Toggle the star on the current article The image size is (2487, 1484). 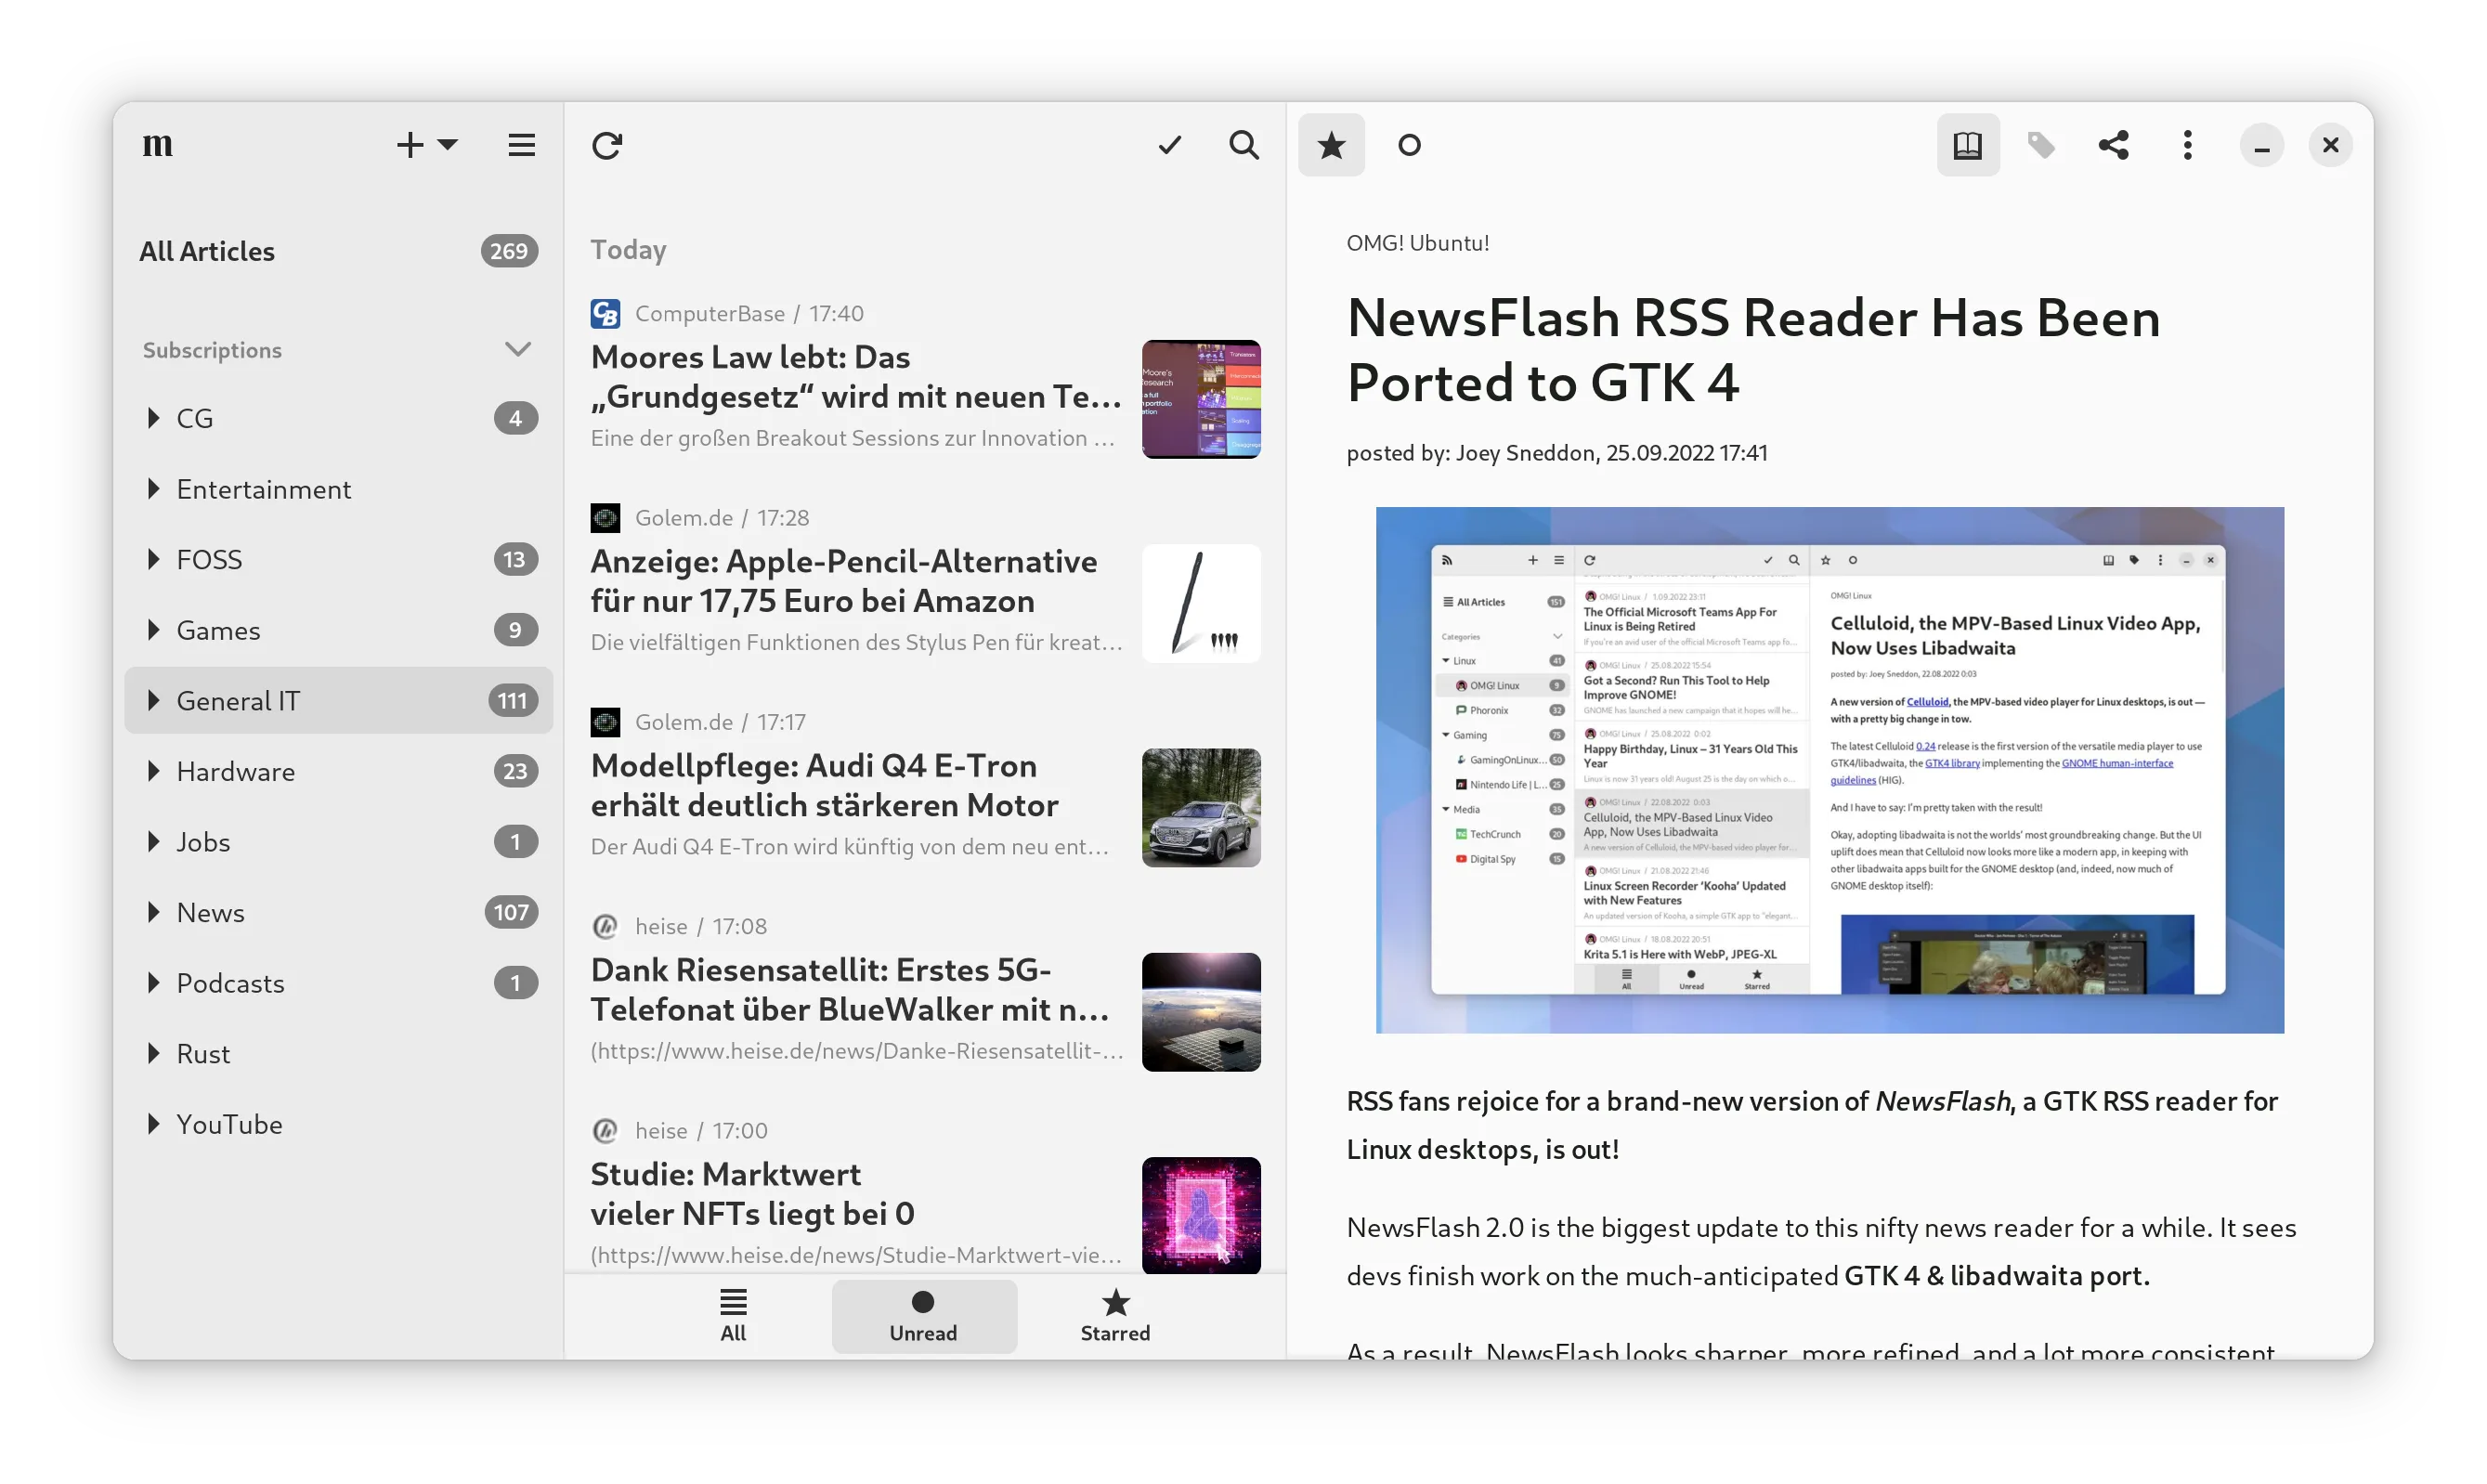(1331, 145)
